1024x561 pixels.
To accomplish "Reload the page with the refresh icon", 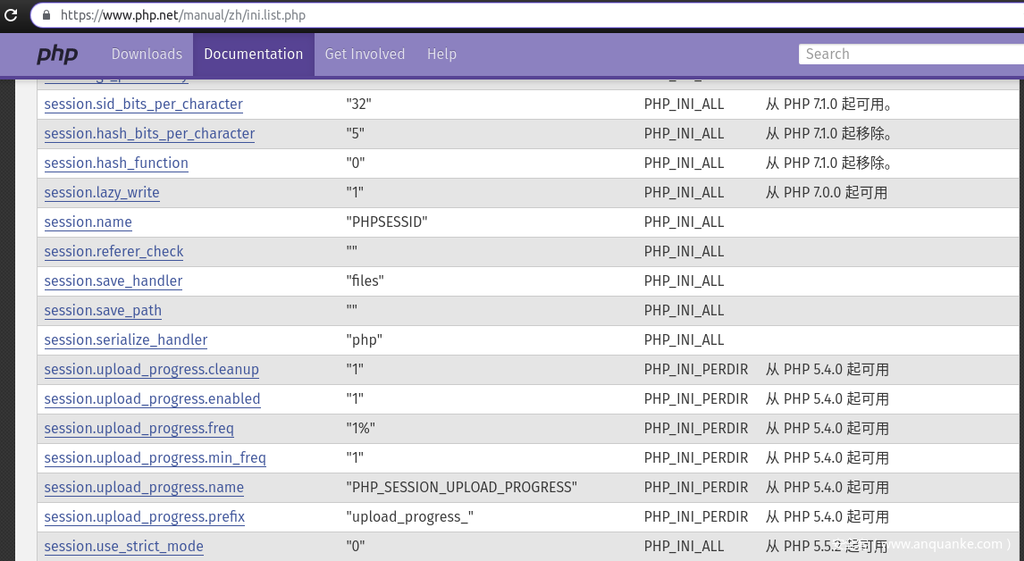I will click(11, 15).
